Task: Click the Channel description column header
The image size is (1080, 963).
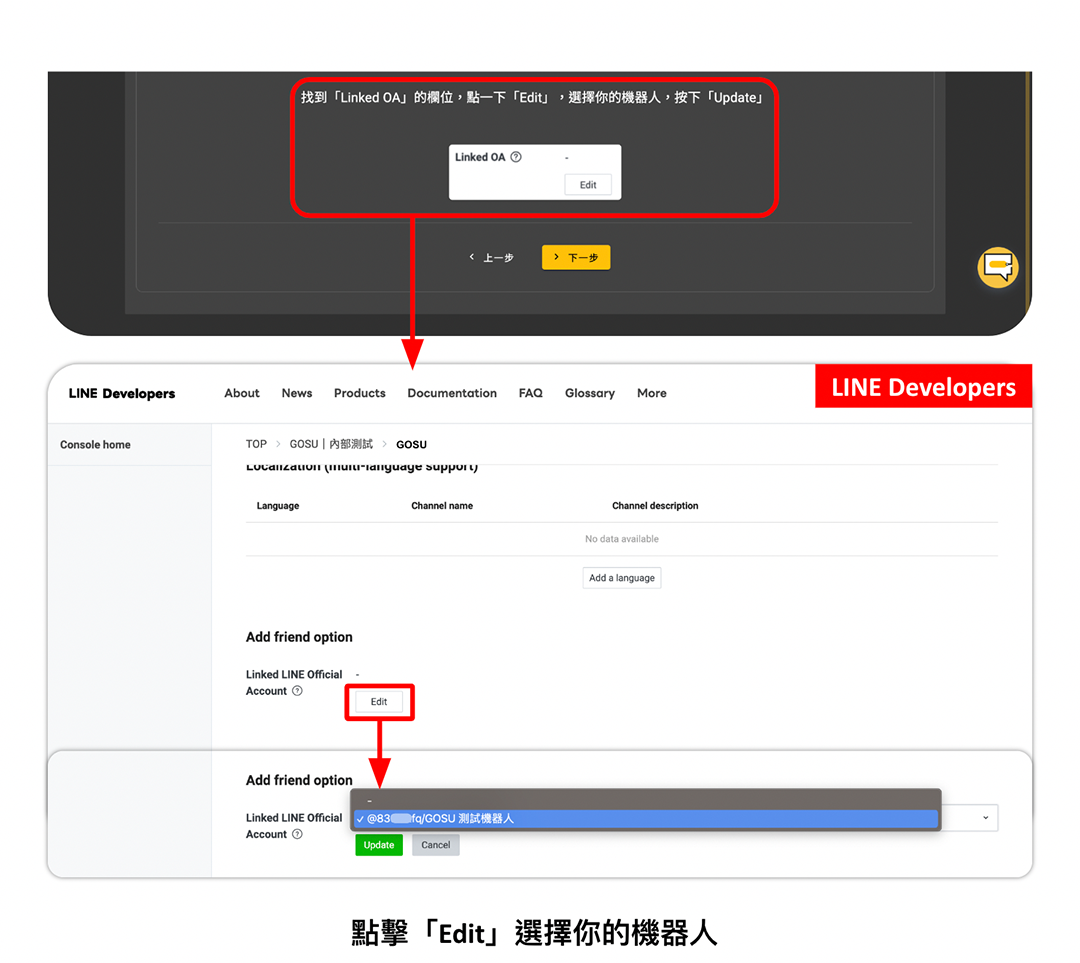Action: (655, 506)
